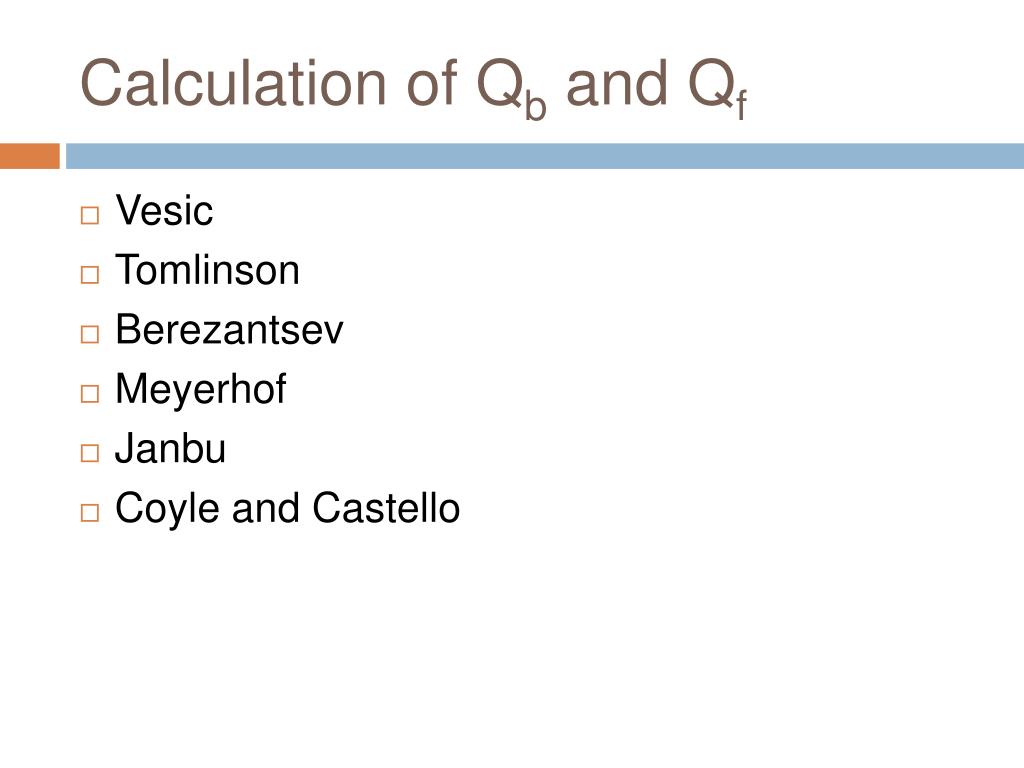
Task: Click the square bullet beside Berezantsev
Action: point(90,334)
